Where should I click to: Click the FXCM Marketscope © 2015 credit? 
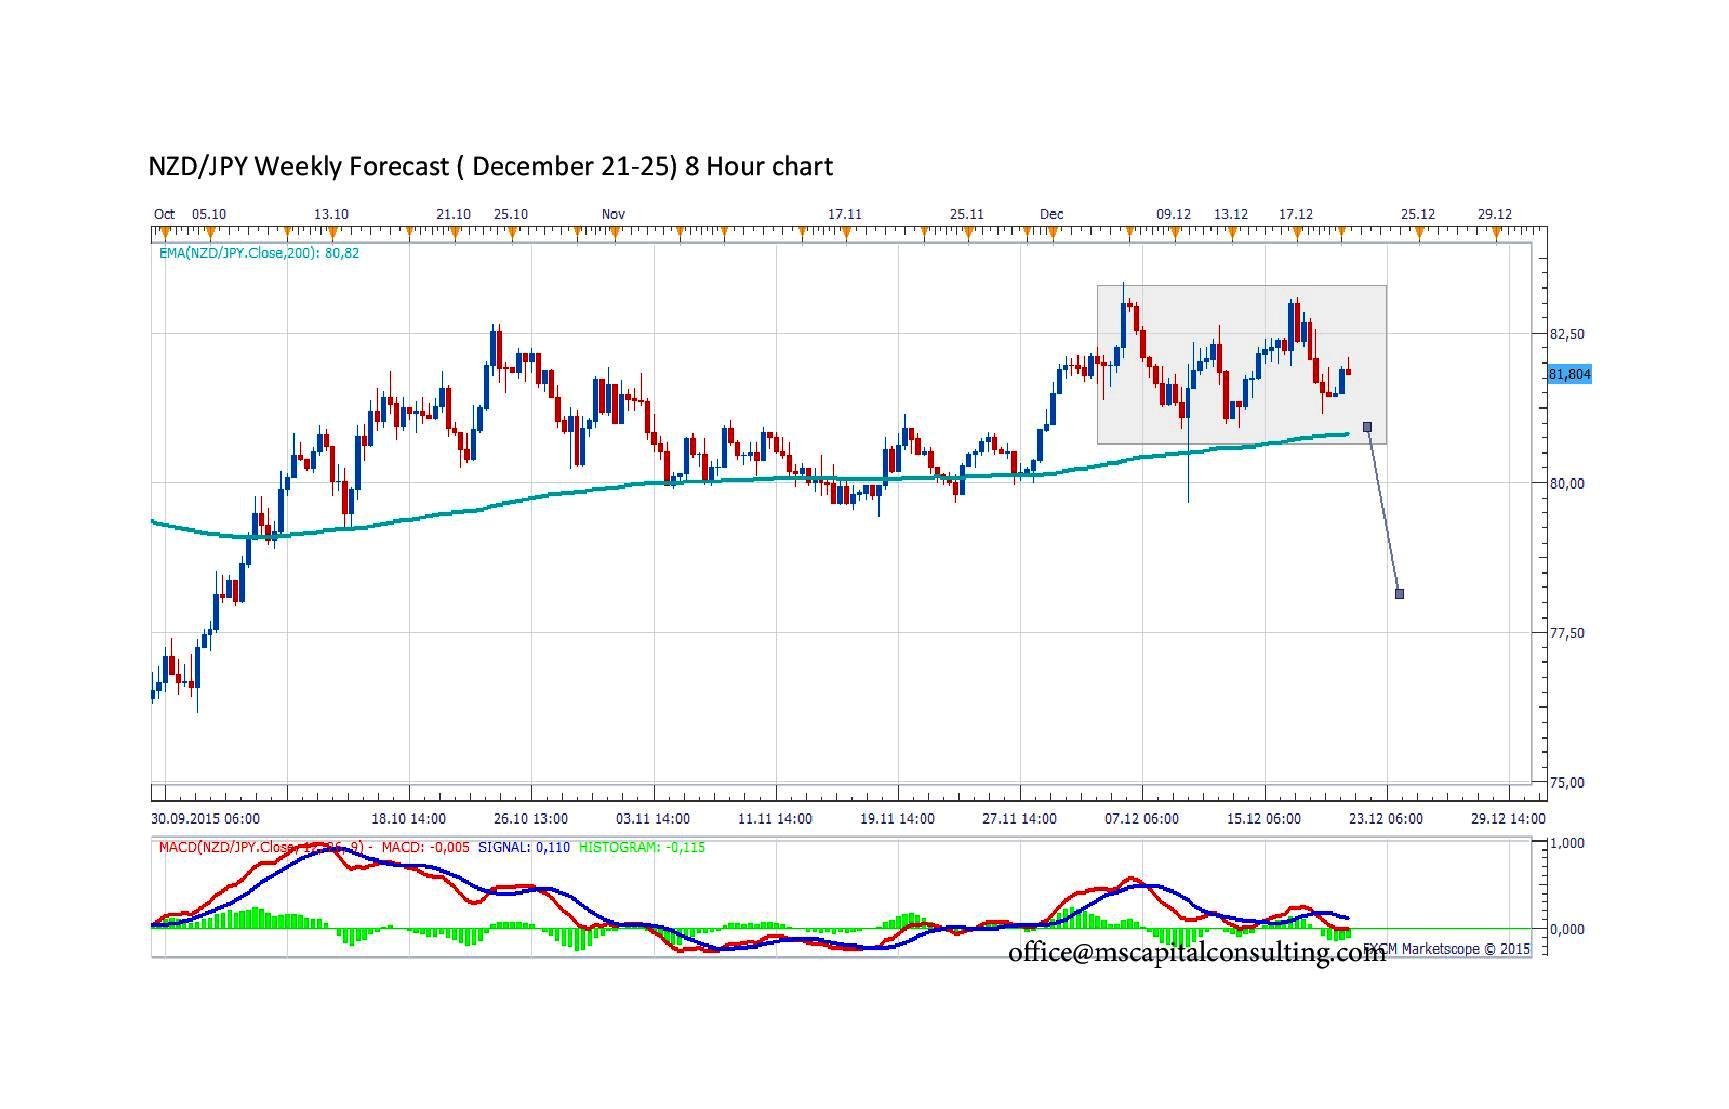(1448, 948)
